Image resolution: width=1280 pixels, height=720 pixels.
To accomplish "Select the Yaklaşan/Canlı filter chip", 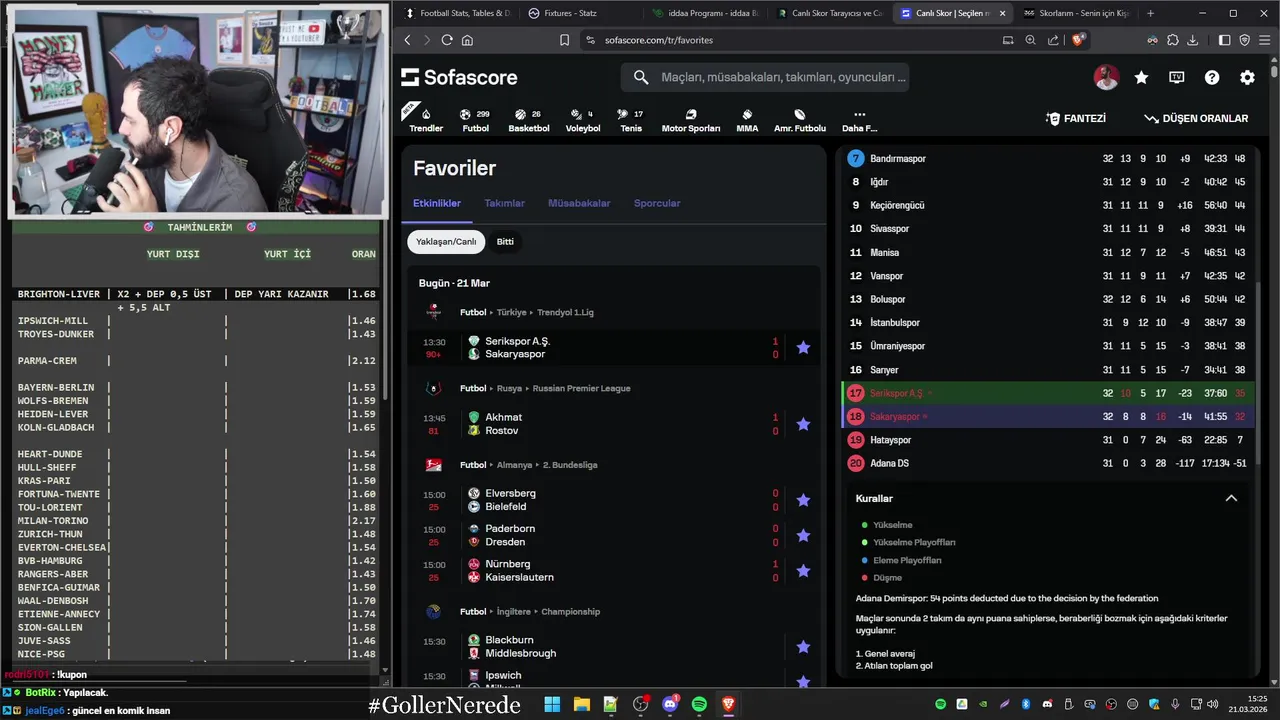I will (446, 241).
